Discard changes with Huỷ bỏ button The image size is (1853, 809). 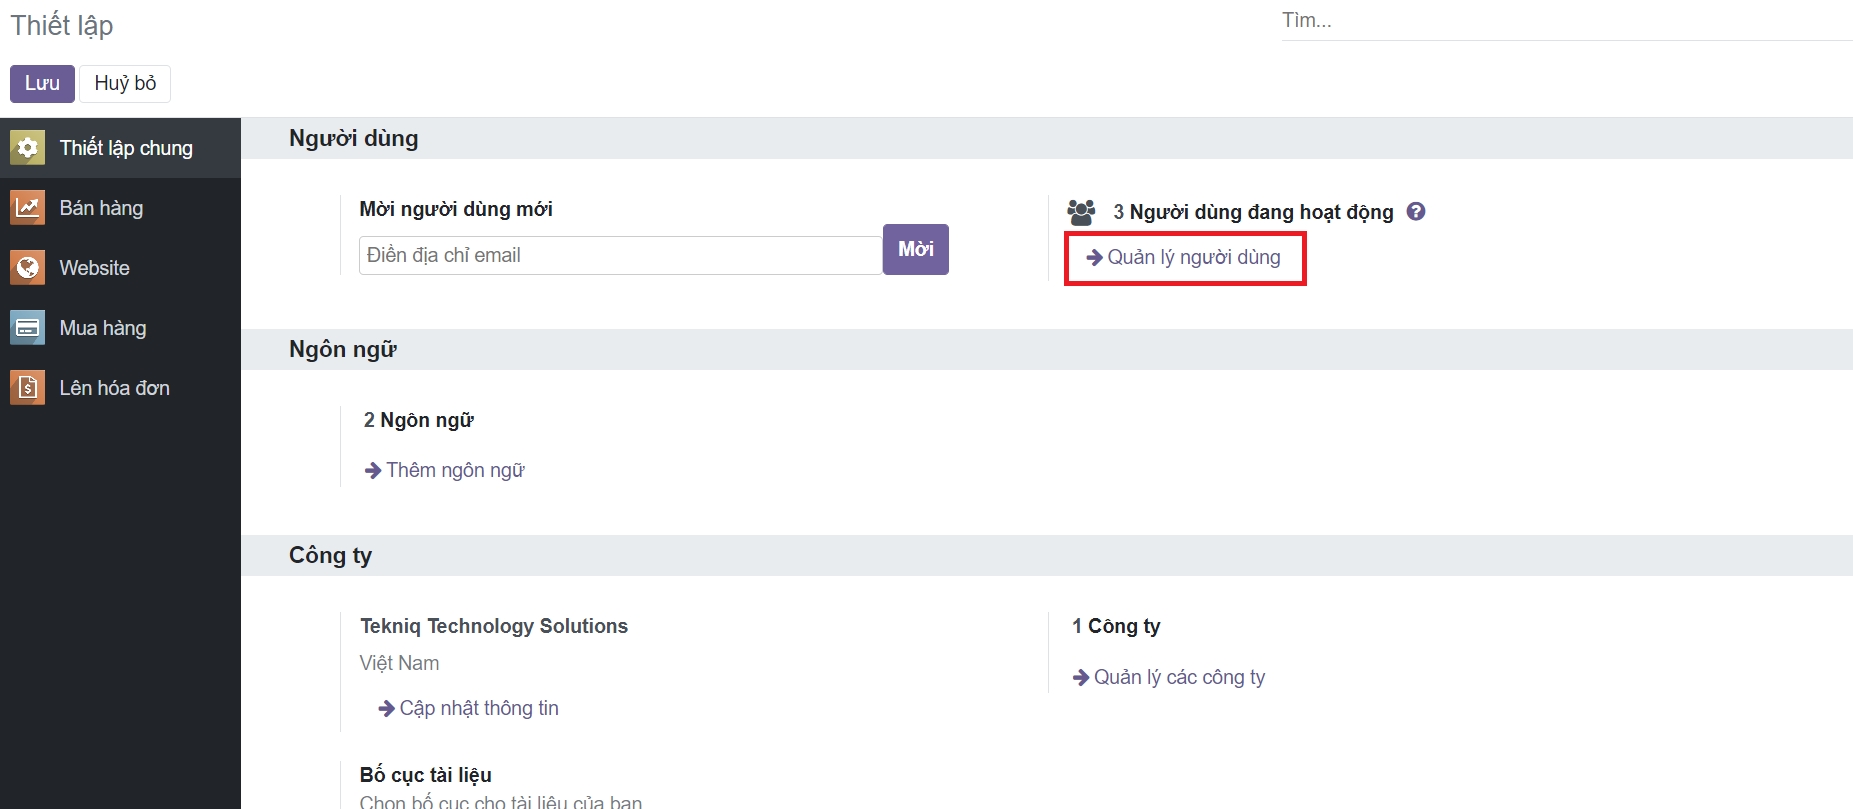pyautogui.click(x=125, y=83)
